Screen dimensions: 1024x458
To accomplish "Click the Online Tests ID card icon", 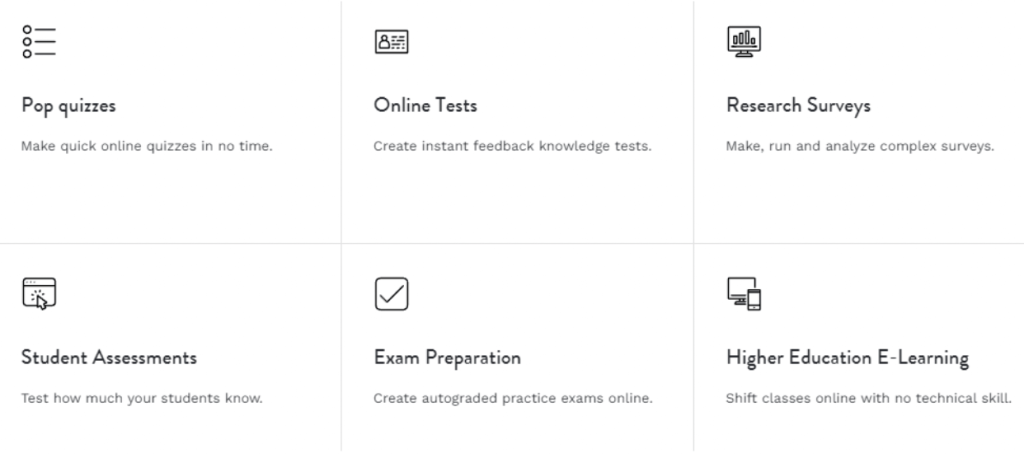I will click(392, 41).
